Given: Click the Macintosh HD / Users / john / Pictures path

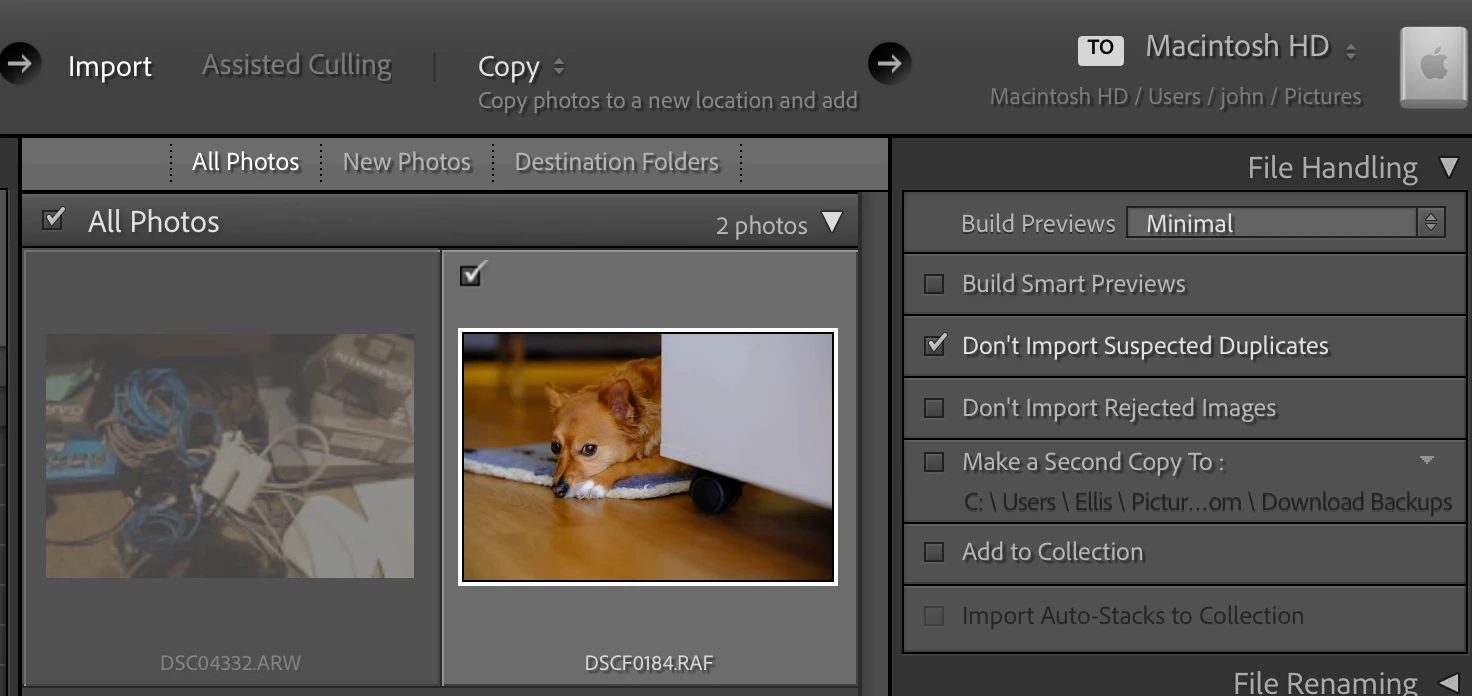Looking at the screenshot, I should [1176, 97].
